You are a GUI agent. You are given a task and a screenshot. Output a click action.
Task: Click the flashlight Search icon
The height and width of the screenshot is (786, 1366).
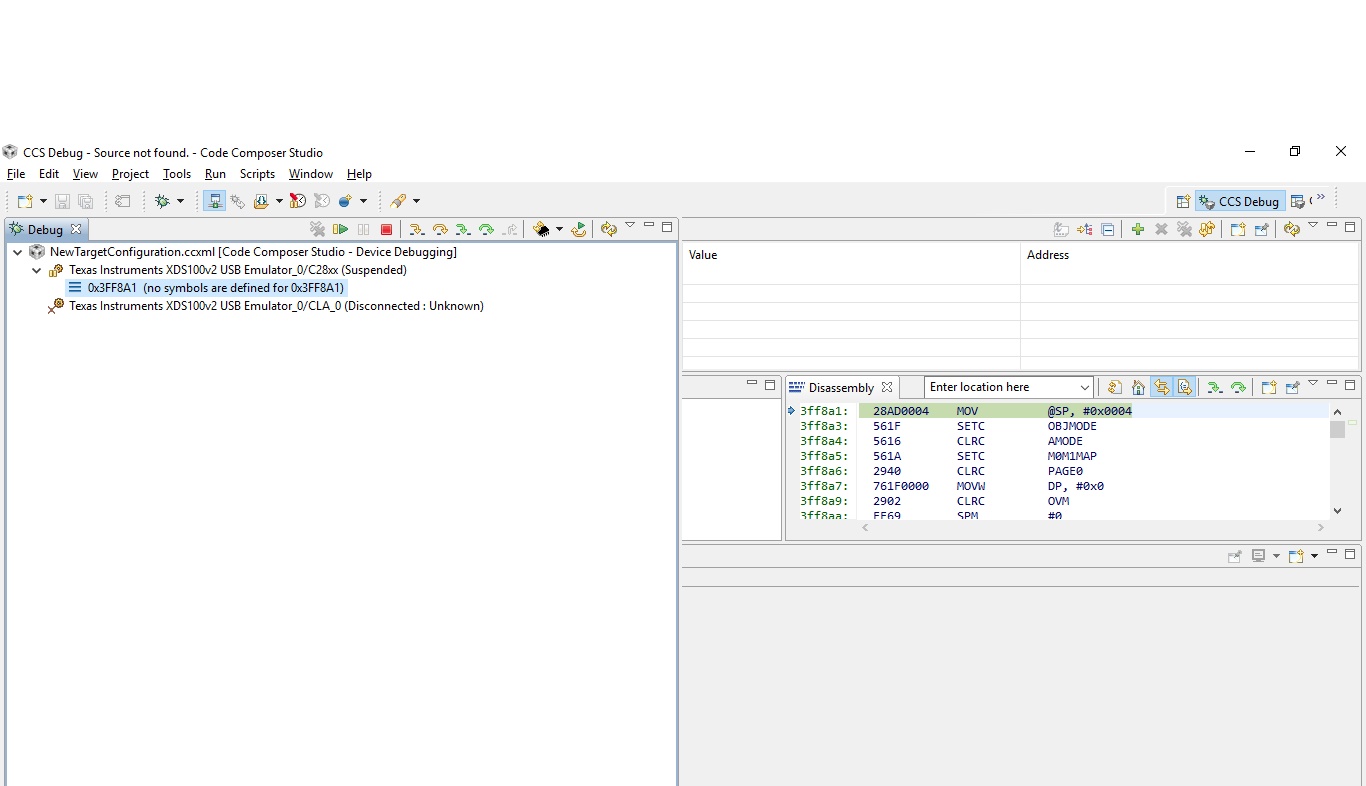point(399,201)
